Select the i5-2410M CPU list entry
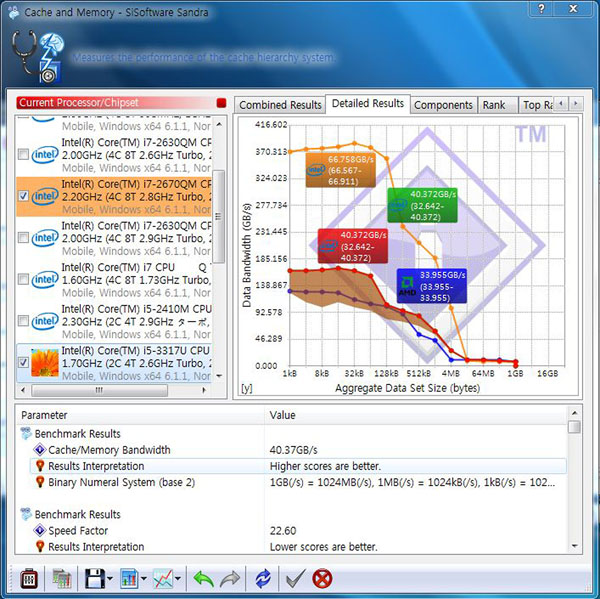Viewport: 600px width, 599px height. tap(114, 321)
